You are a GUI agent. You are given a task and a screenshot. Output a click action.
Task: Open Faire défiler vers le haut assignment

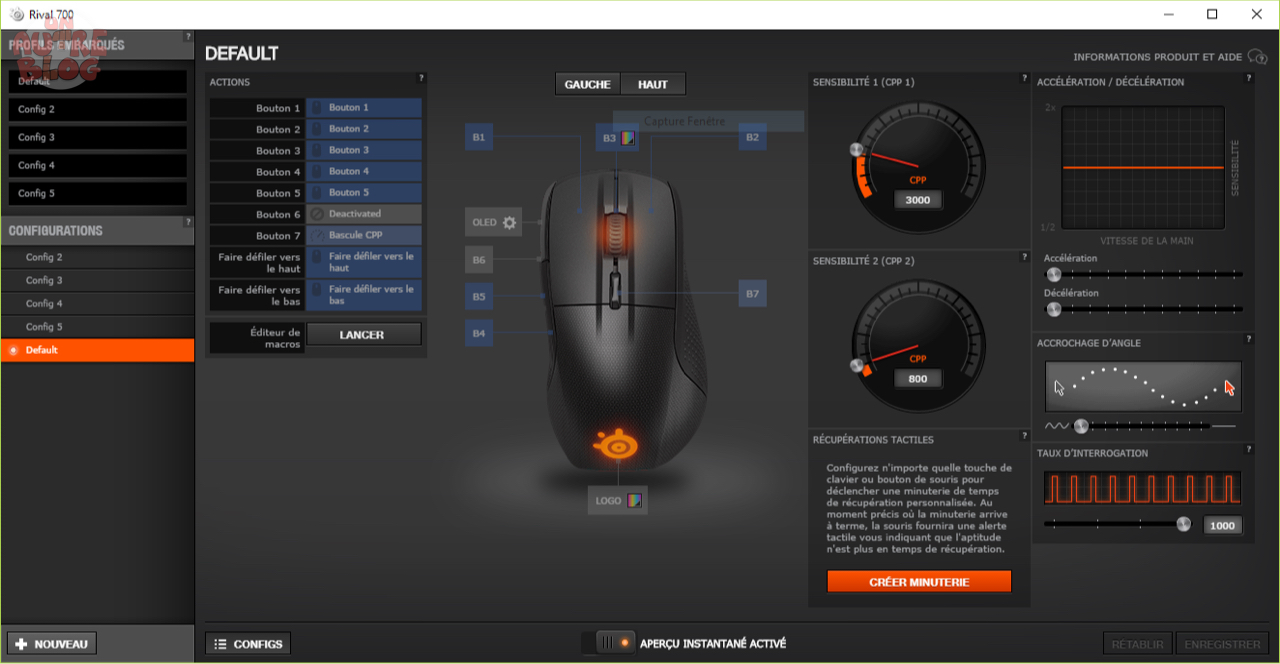(x=364, y=262)
